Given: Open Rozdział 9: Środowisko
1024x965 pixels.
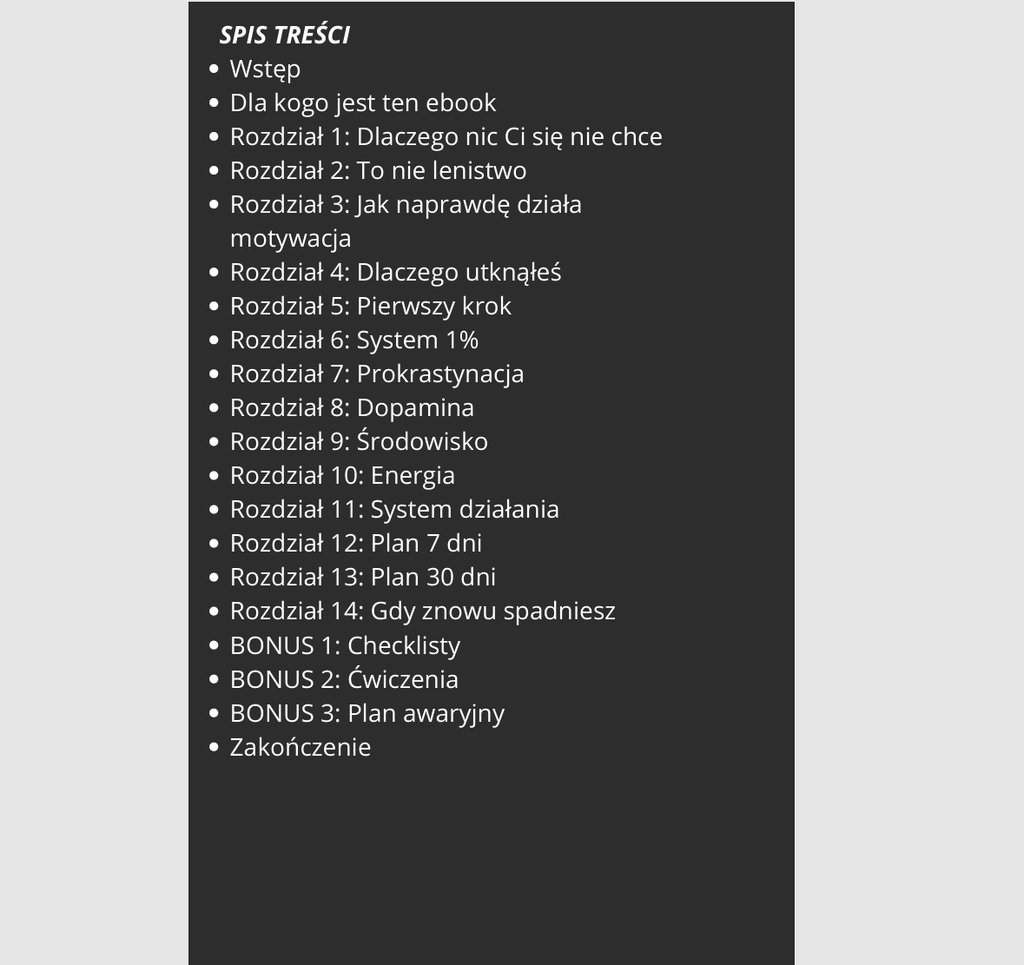Looking at the screenshot, I should 359,442.
